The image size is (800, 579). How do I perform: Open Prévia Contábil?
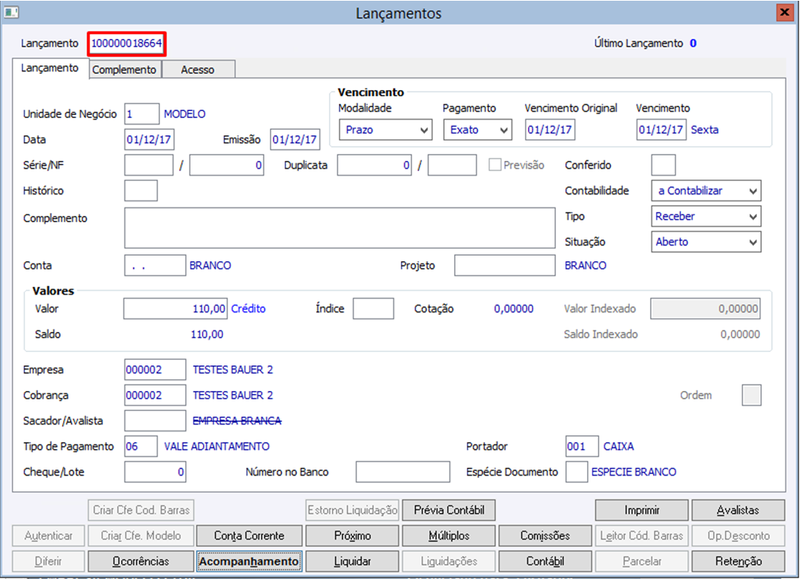(449, 510)
